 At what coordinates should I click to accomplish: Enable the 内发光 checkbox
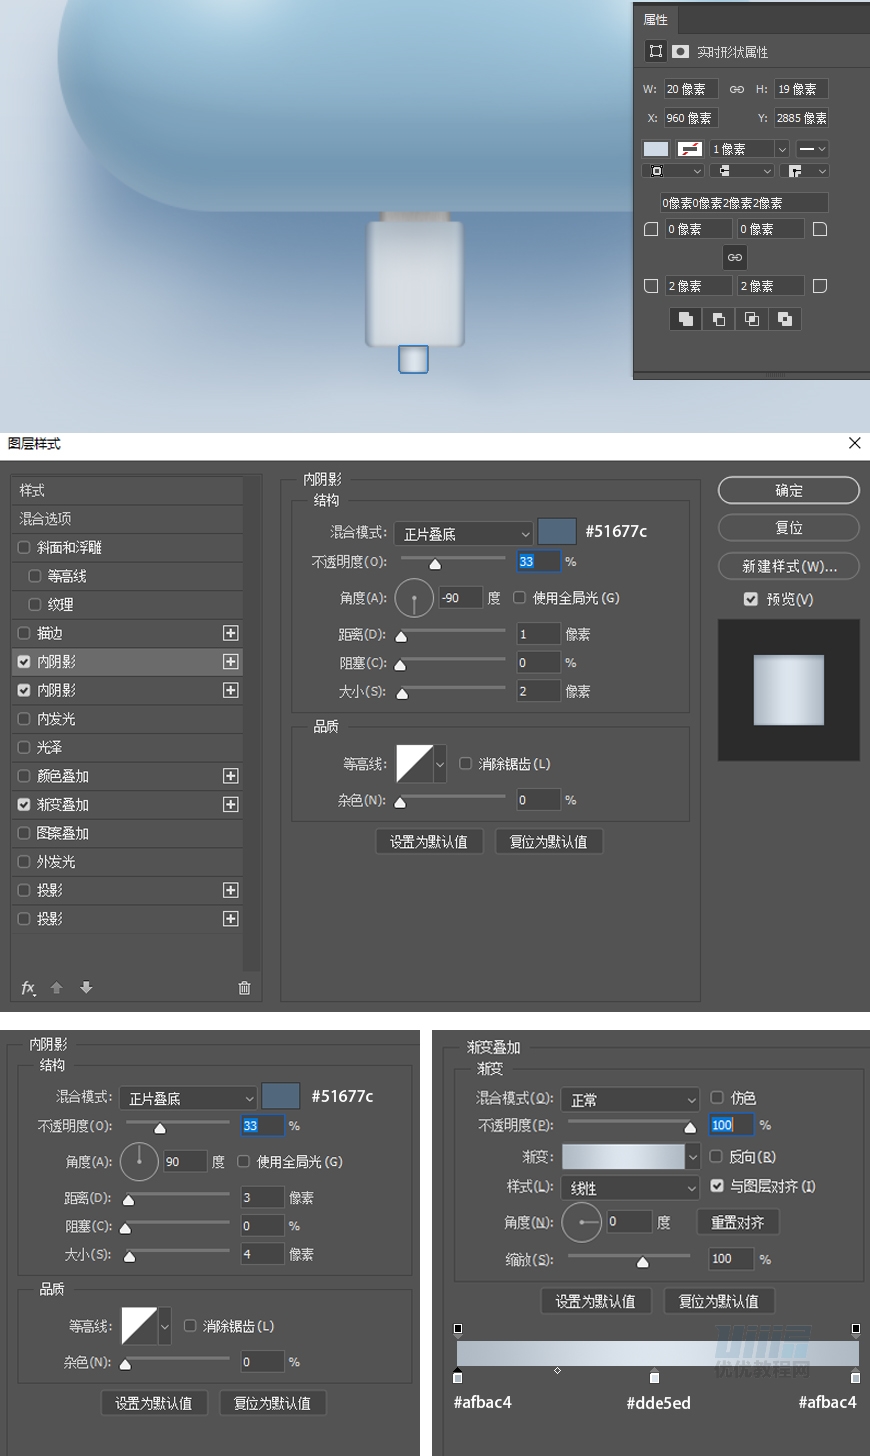24,719
